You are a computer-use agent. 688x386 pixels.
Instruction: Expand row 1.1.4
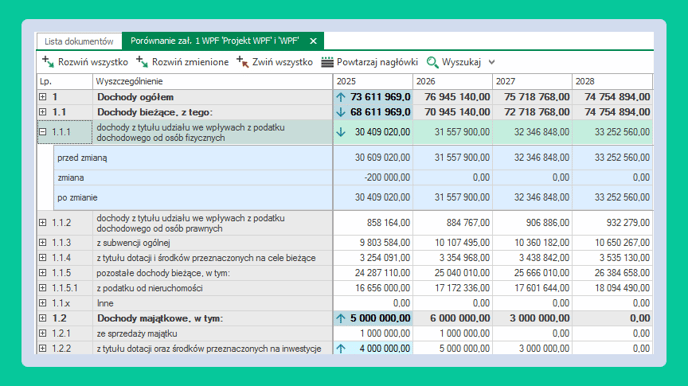tap(43, 258)
